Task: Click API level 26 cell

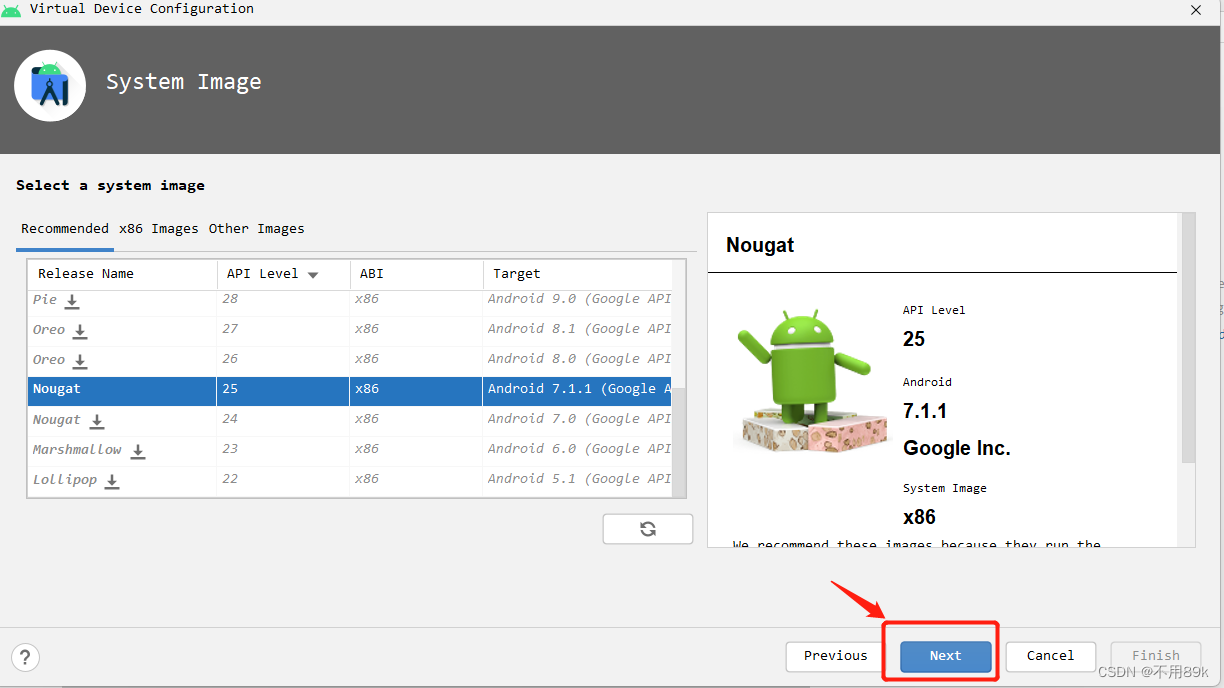Action: [x=283, y=361]
